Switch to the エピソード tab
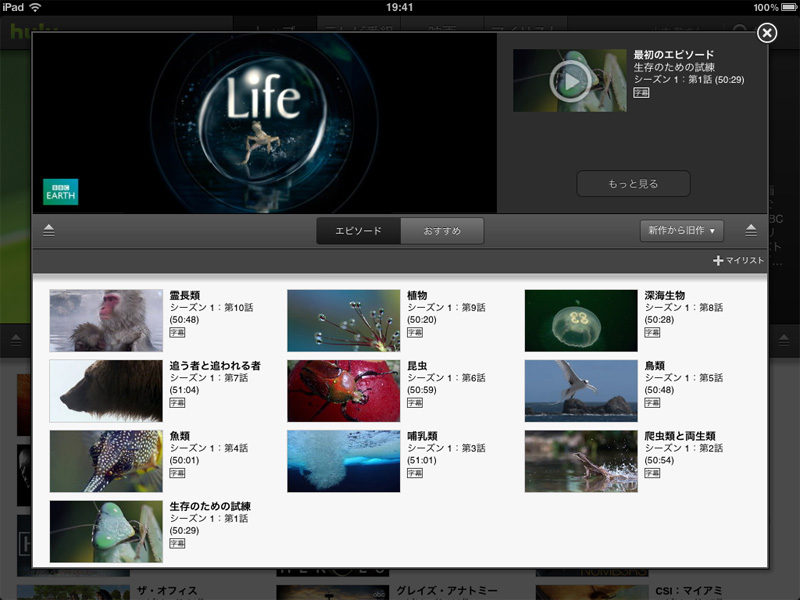 click(358, 231)
